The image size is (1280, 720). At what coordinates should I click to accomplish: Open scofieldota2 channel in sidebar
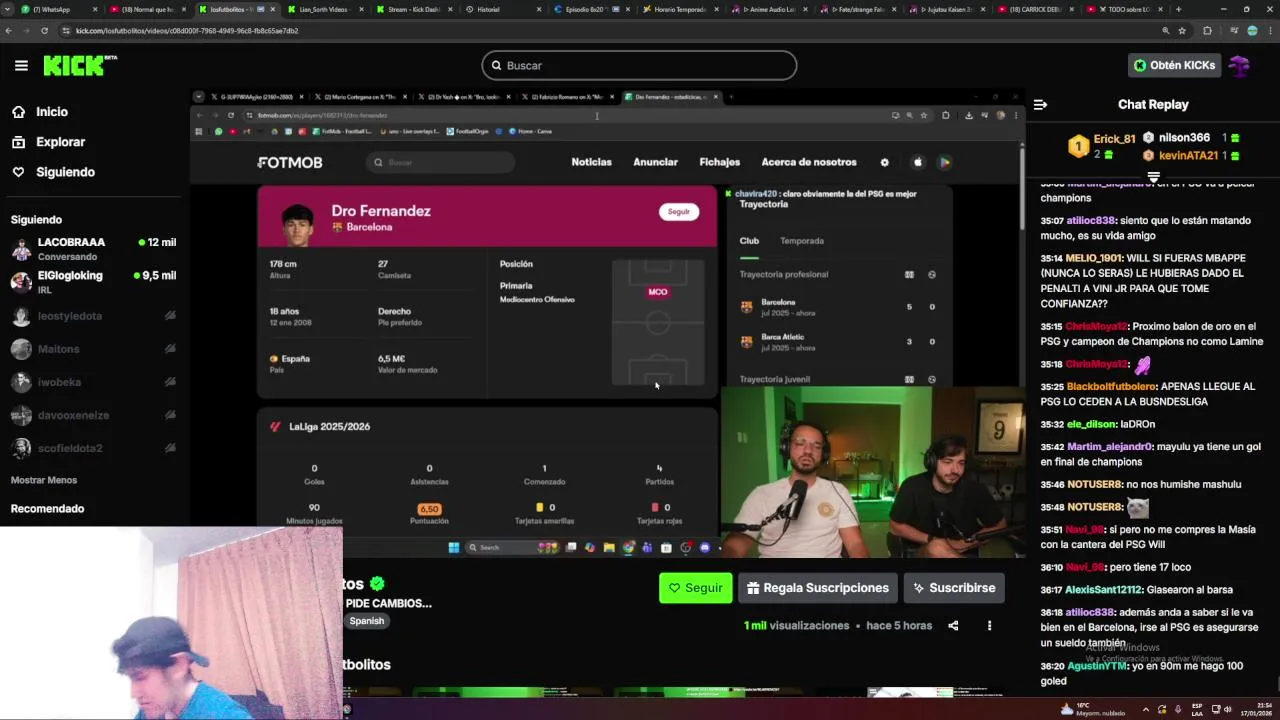(x=93, y=448)
